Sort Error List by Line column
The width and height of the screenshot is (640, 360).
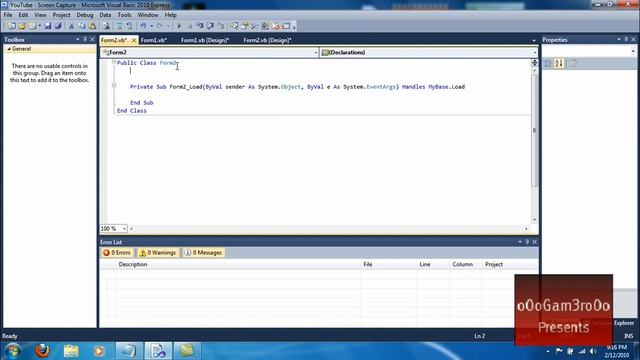[433, 264]
